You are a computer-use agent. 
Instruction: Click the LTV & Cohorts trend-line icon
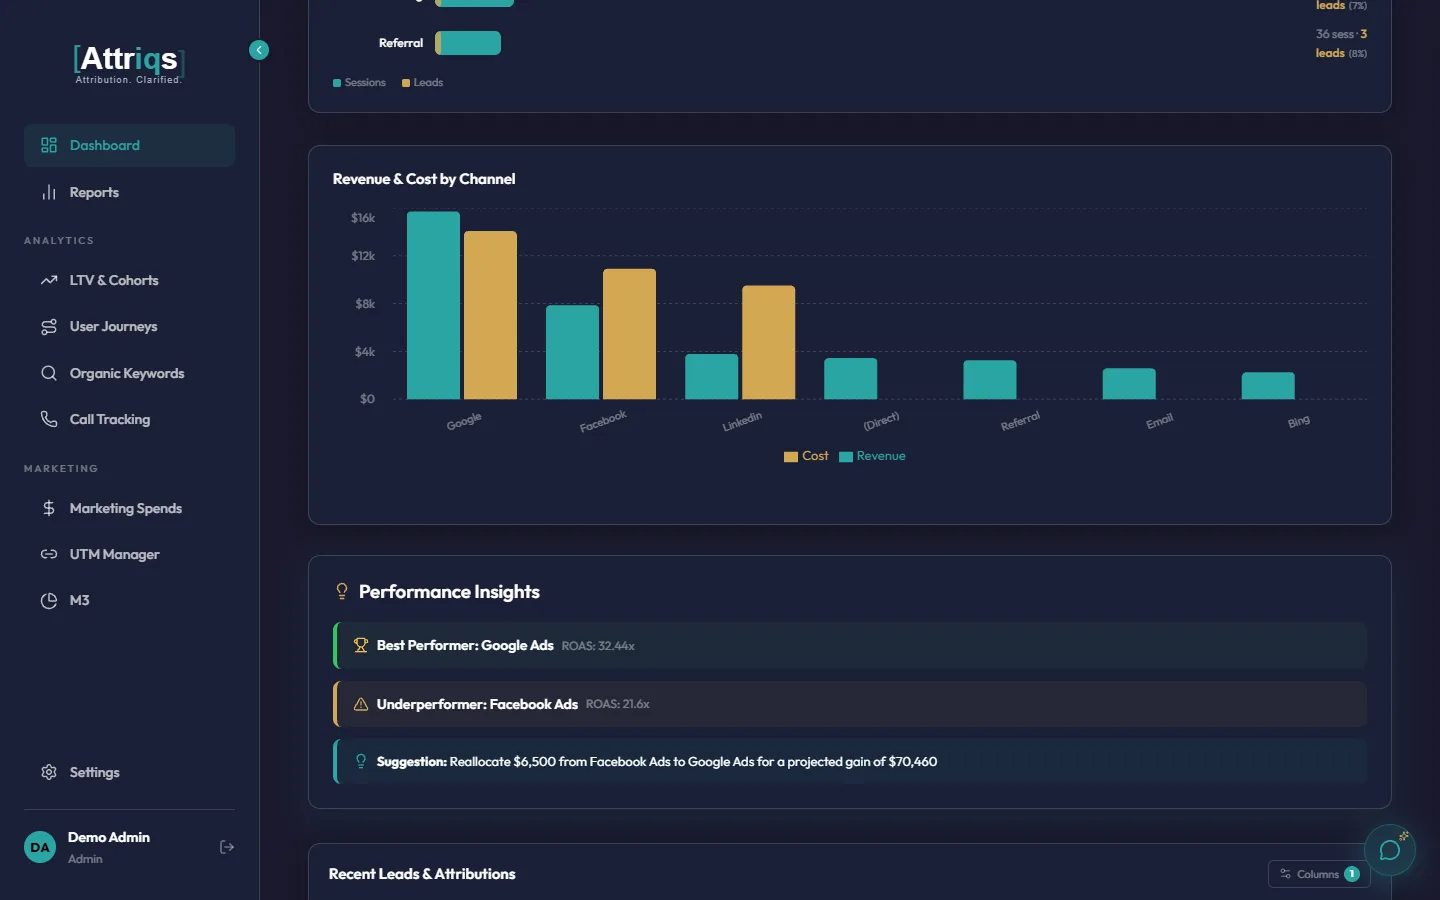48,280
